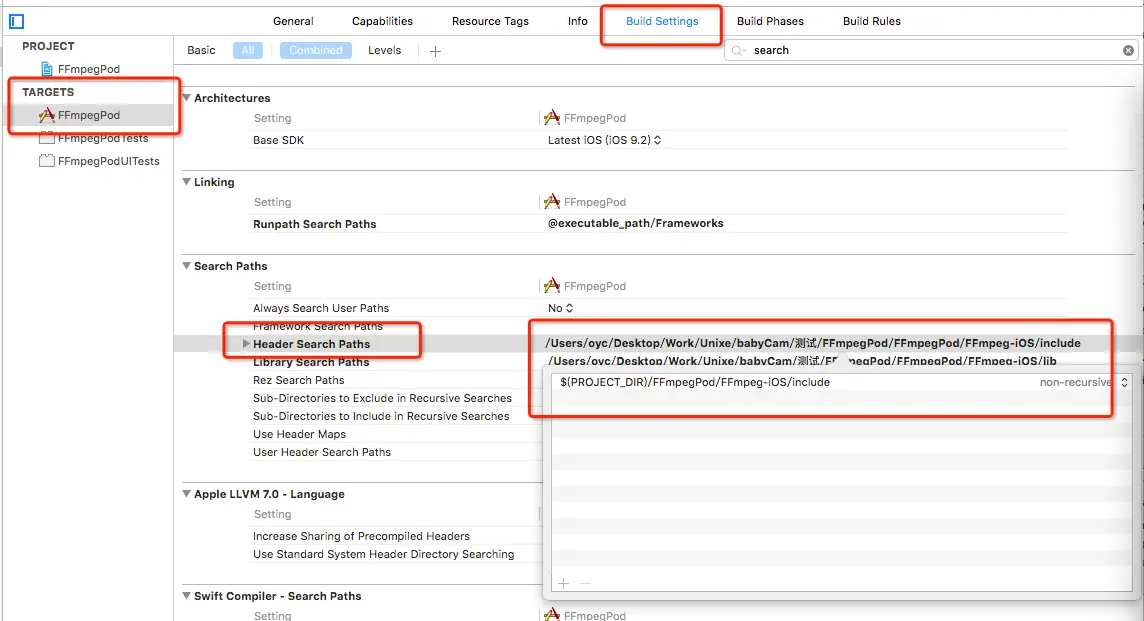Select the User Header Search Paths setting
Screen dimensions: 1144x621
[322, 452]
